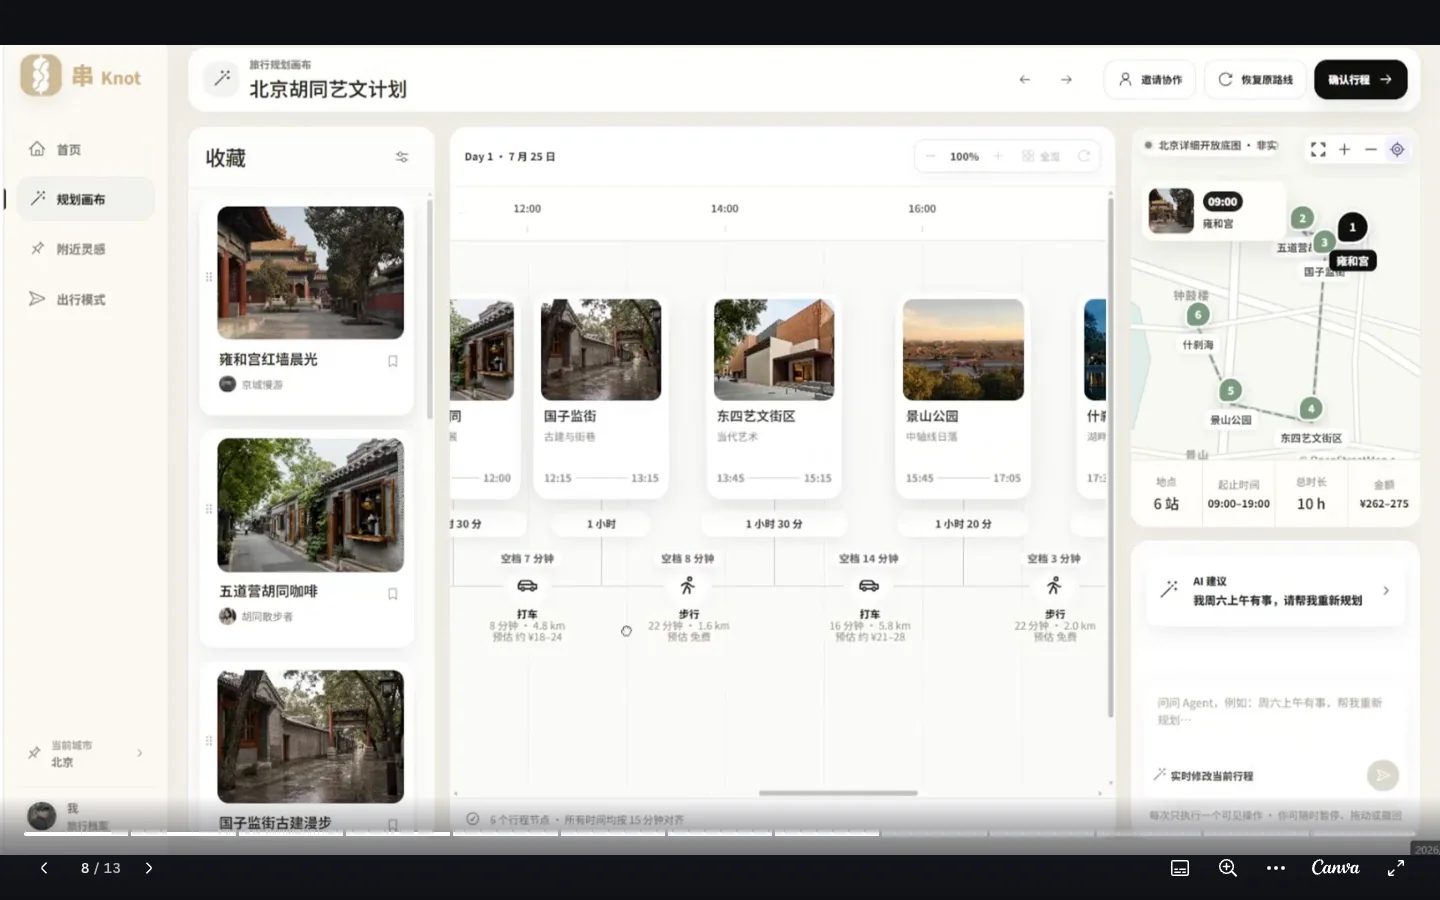
Task: Click the first 打车 car icon (8 分钟)
Action: coord(527,586)
